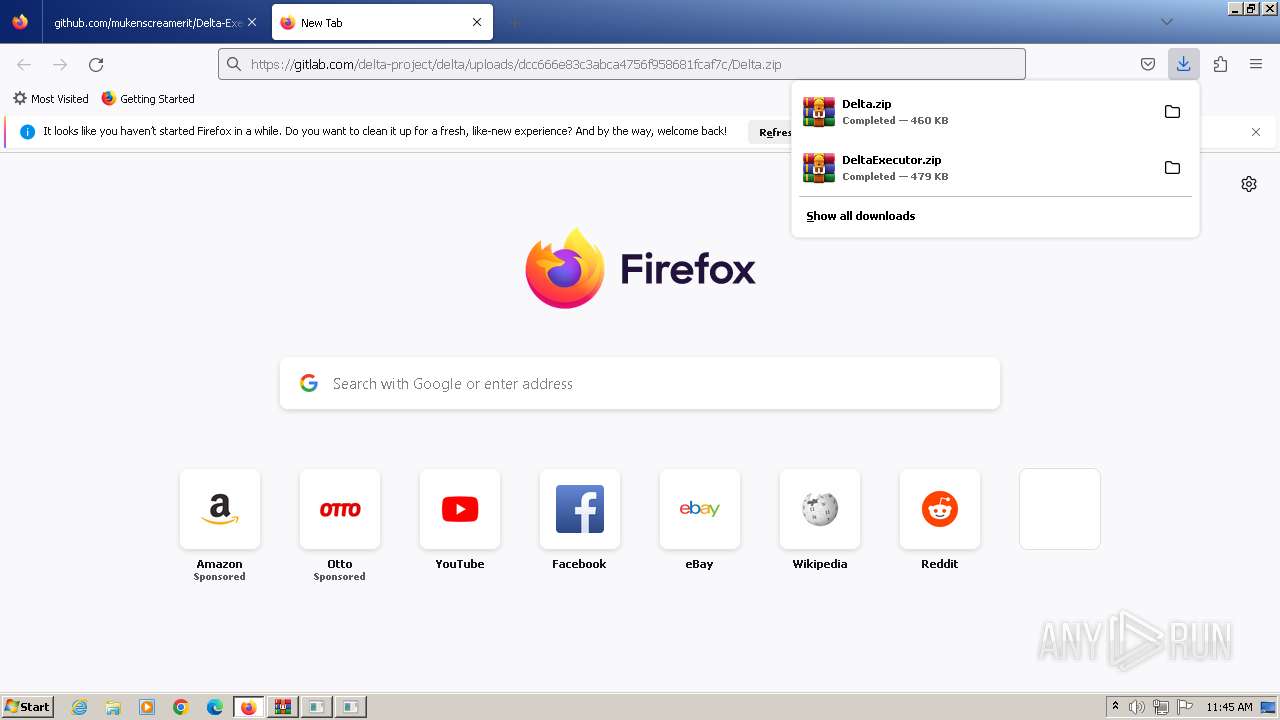Viewport: 1280px width, 720px height.
Task: Open the Windows Start menu
Action: (x=28, y=707)
